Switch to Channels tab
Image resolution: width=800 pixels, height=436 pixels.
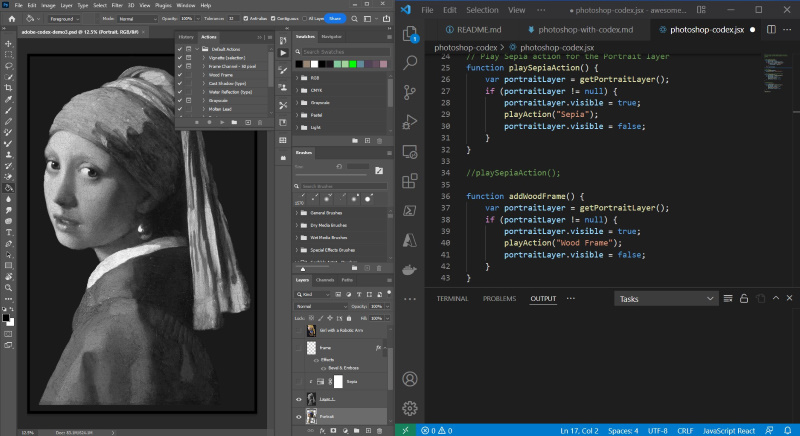324,280
